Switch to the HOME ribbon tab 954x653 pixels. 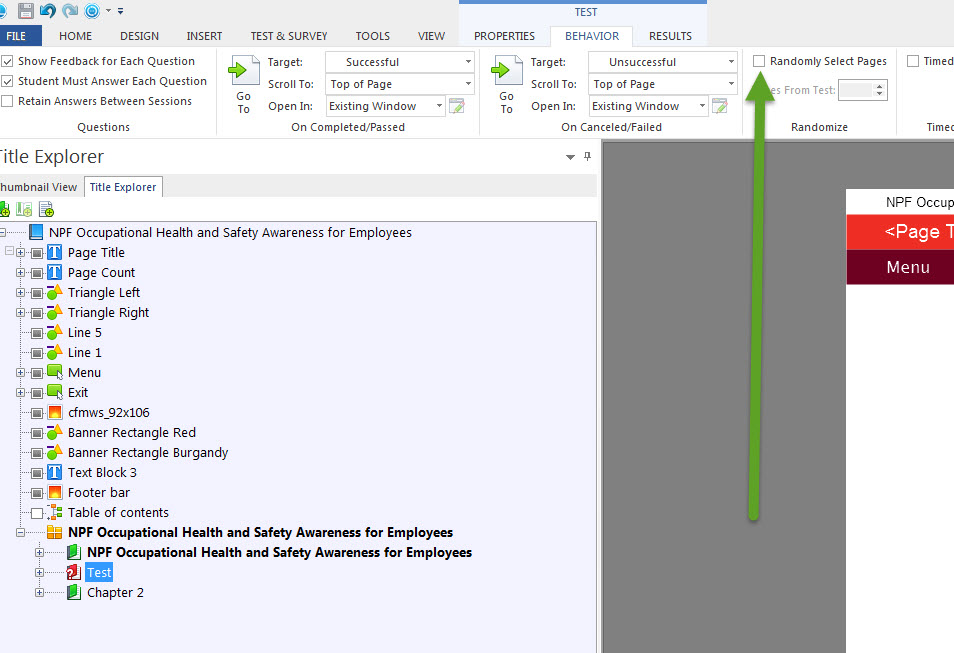click(x=75, y=36)
